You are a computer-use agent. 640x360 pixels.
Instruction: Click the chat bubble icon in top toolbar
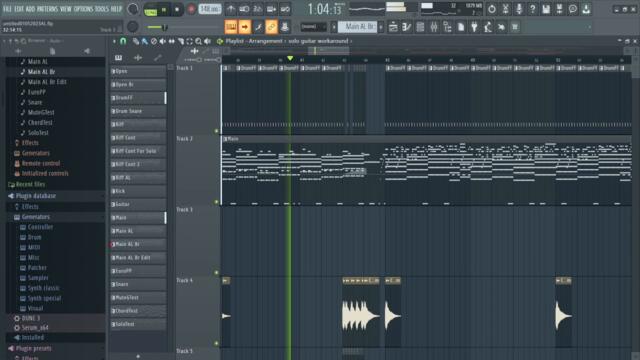[x=573, y=9]
